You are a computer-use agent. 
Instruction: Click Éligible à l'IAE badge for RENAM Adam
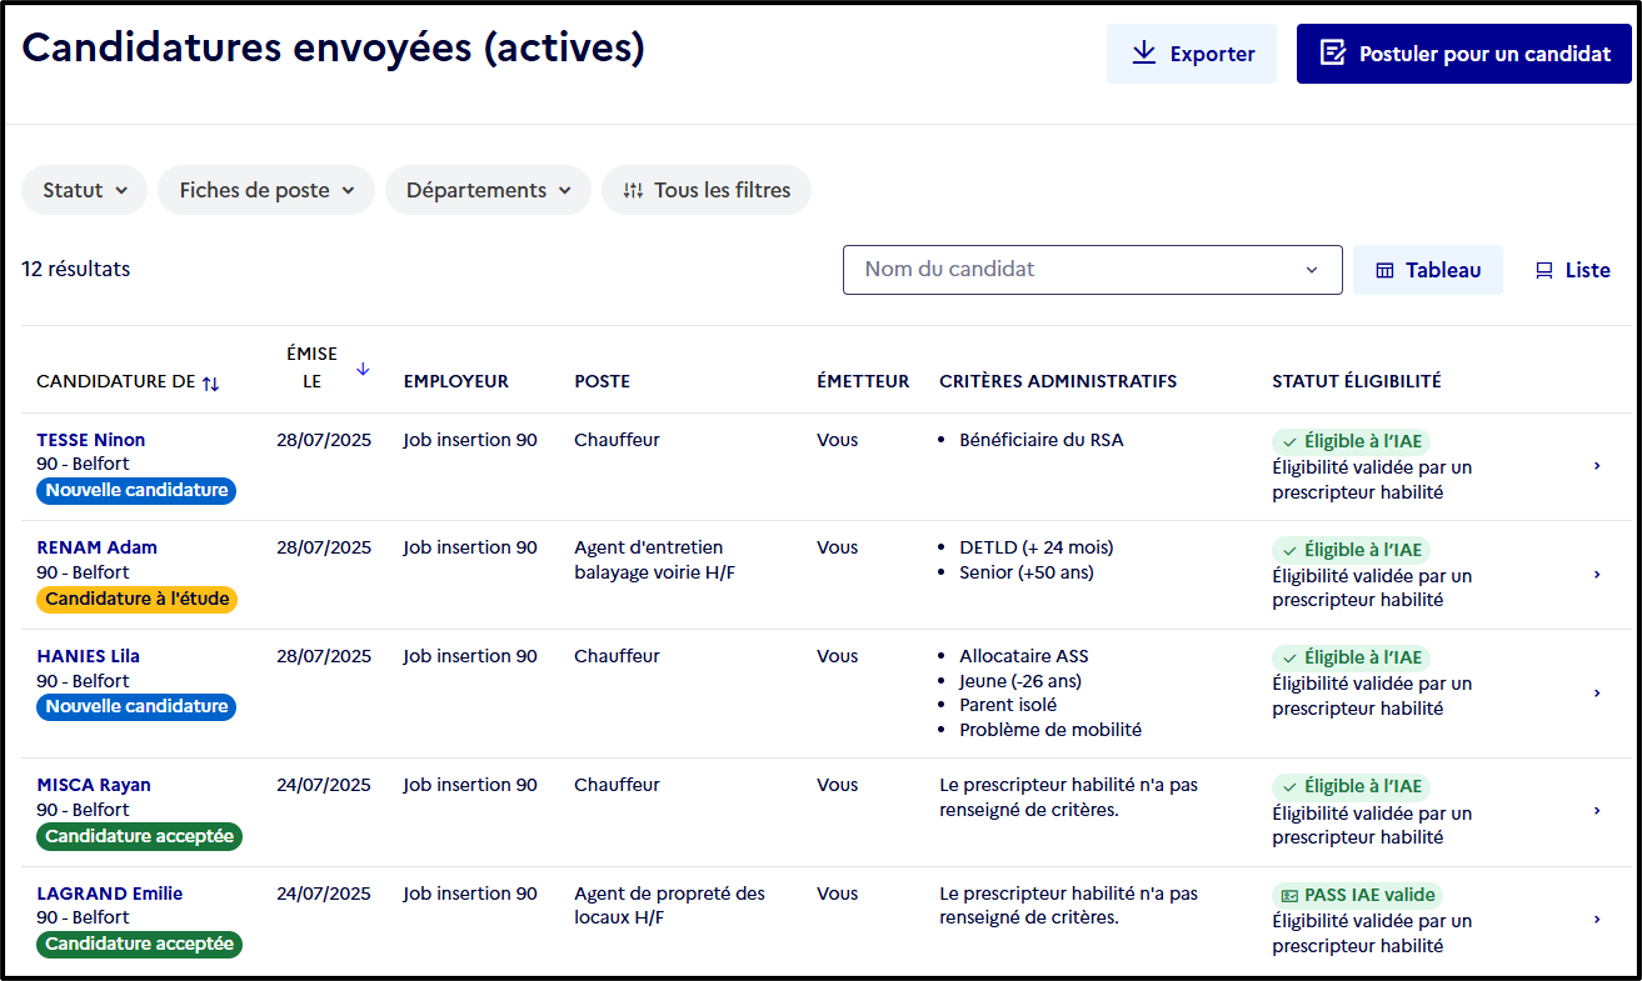(1351, 550)
